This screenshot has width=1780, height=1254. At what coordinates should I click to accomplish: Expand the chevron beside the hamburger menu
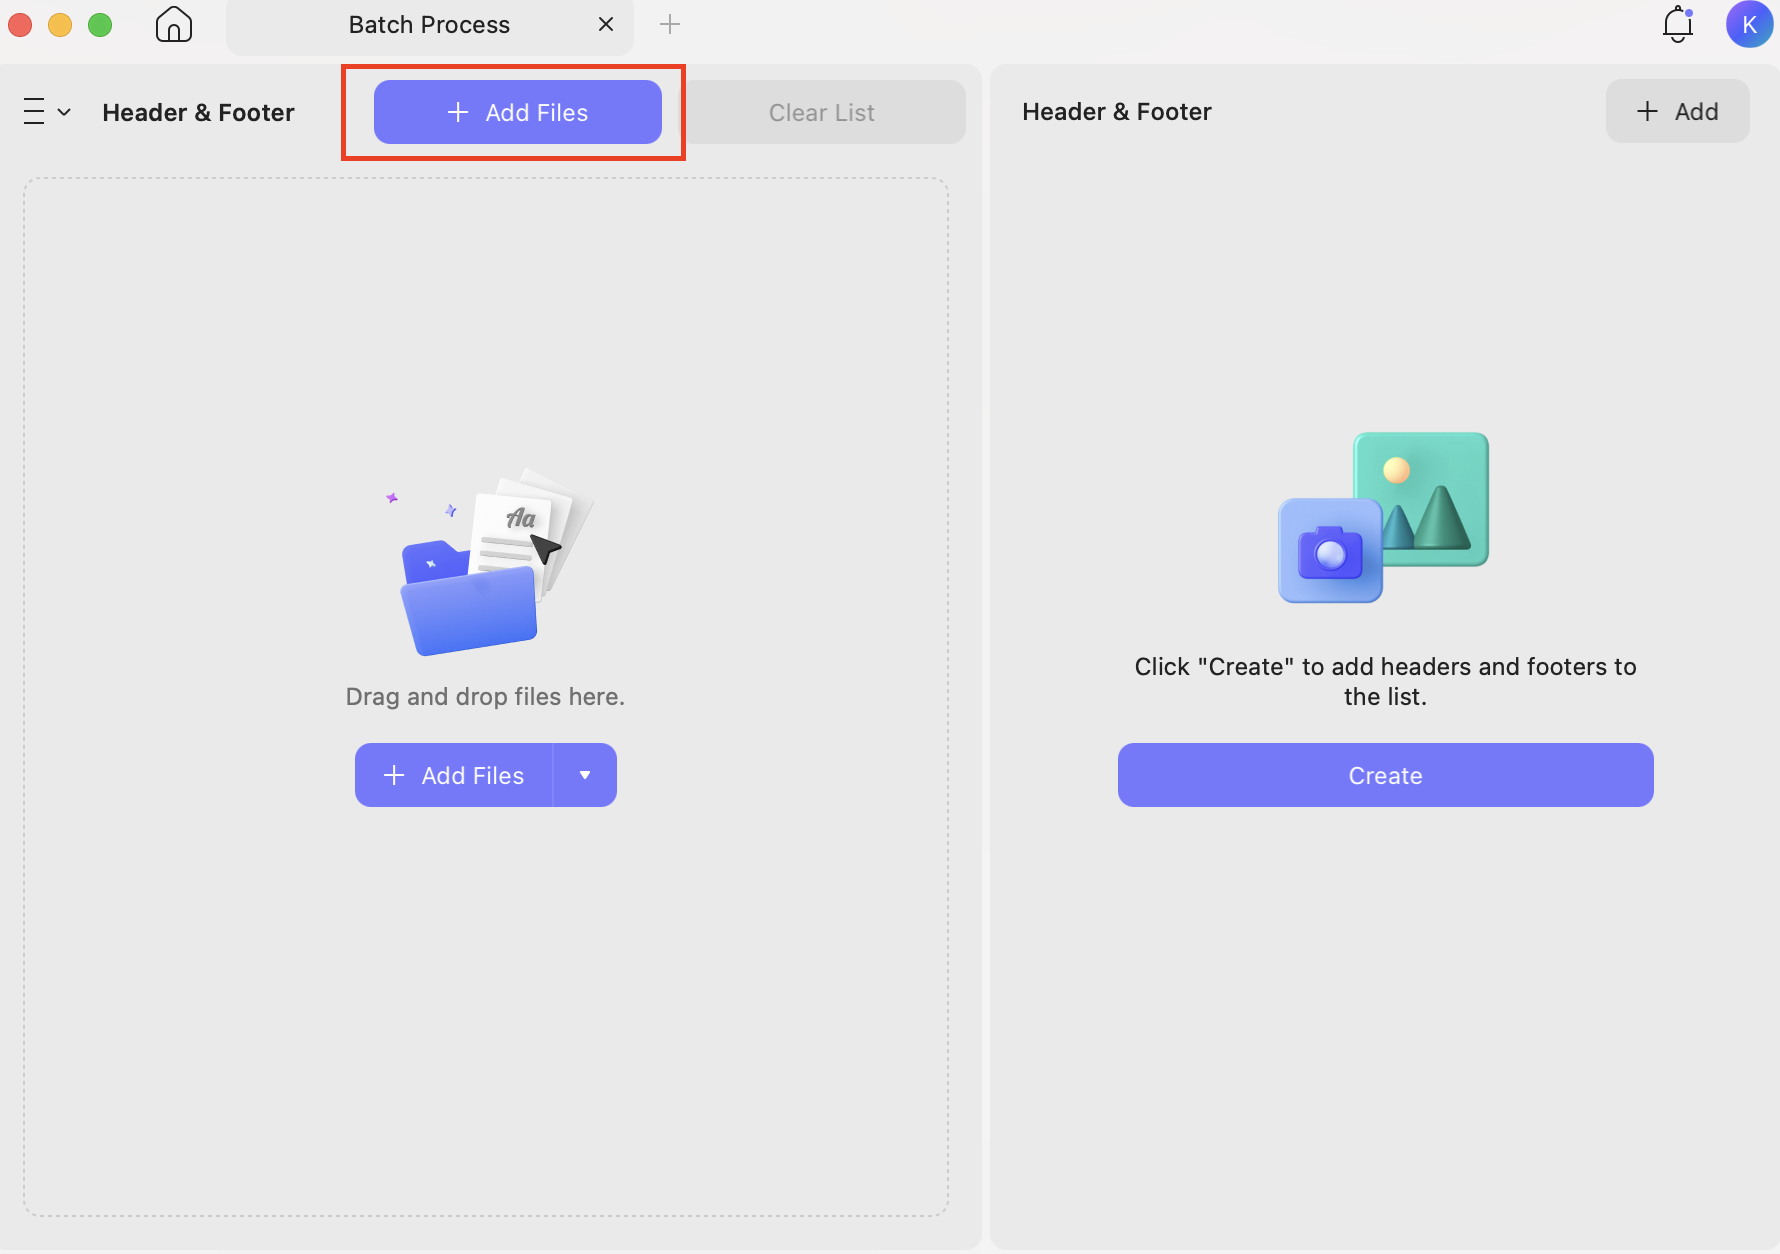[64, 111]
